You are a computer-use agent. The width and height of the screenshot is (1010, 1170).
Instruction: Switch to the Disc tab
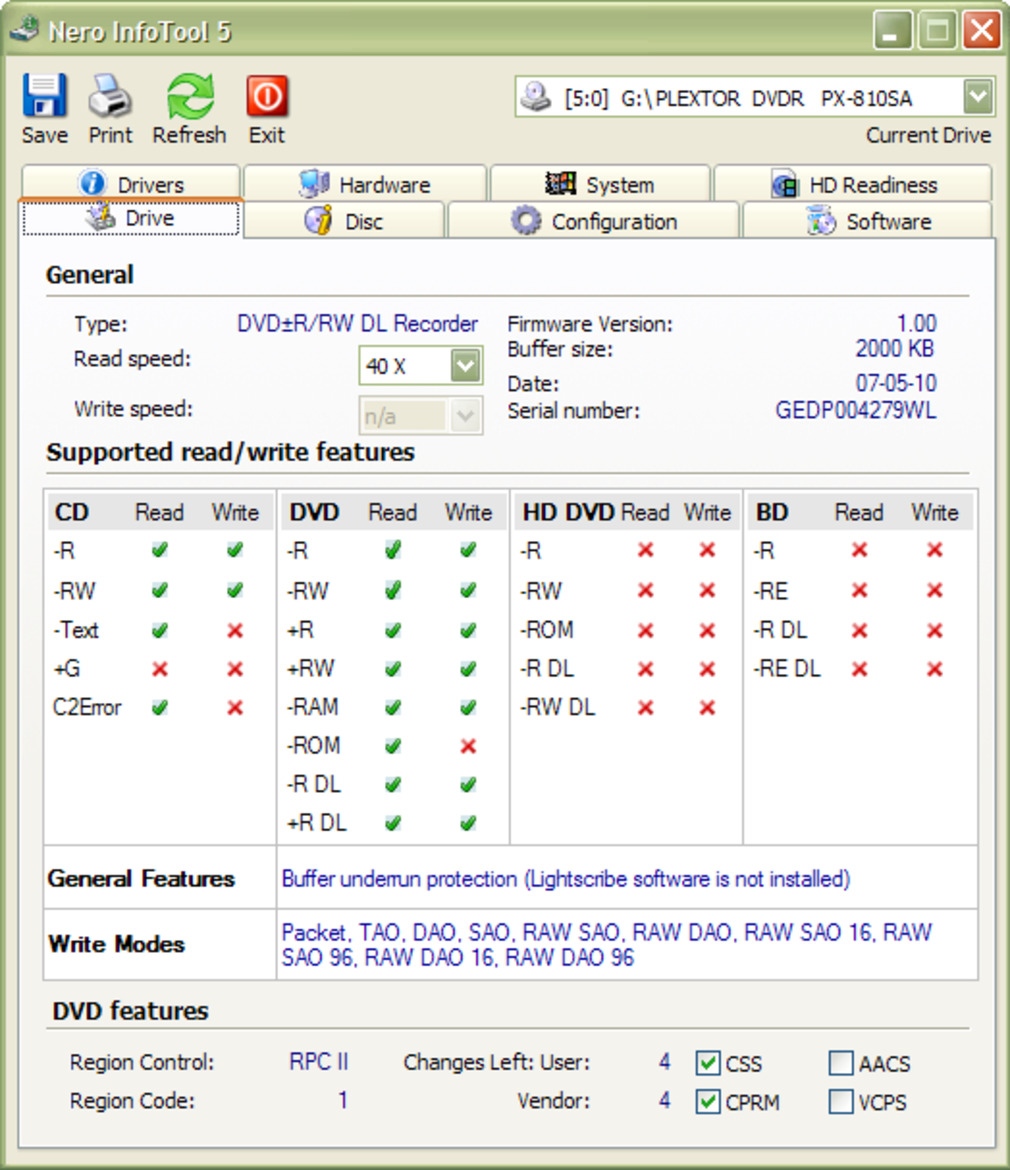(344, 221)
